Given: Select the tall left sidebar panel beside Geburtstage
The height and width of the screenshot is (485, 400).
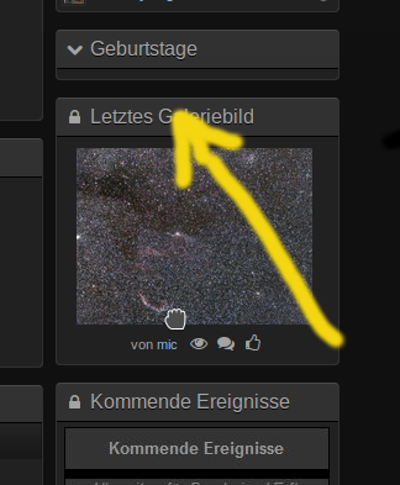Looking at the screenshot, I should pos(21,60).
